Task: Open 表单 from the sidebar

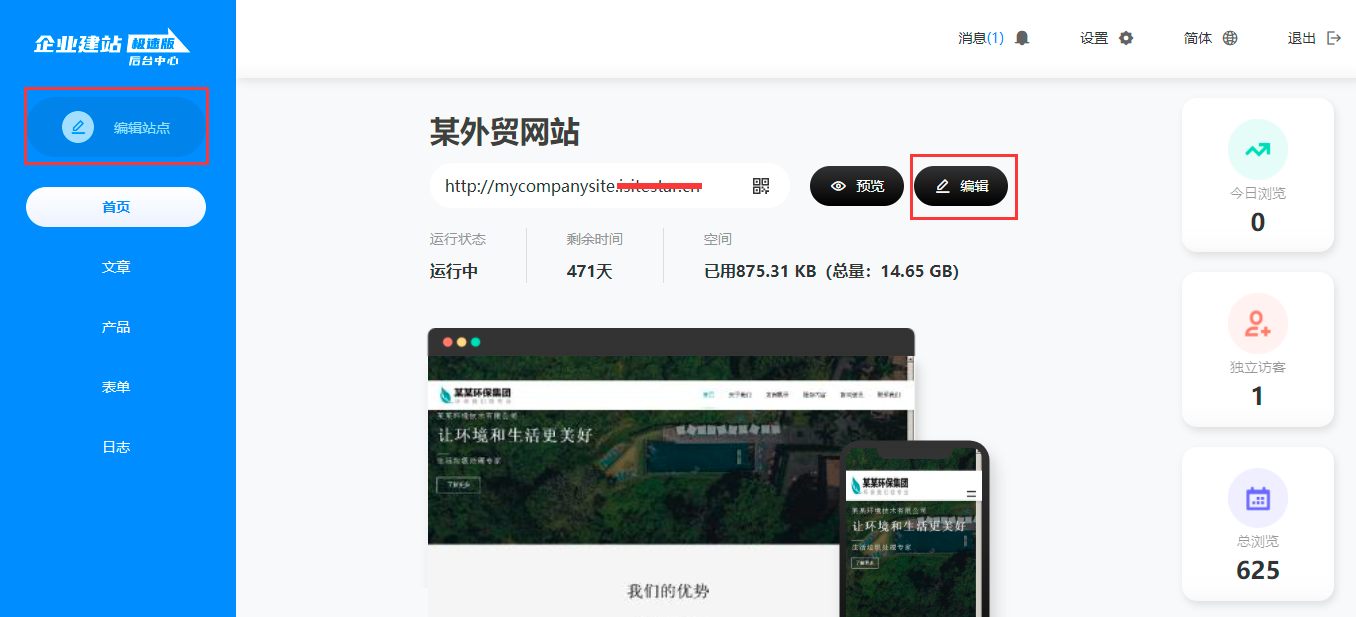Action: 116,387
